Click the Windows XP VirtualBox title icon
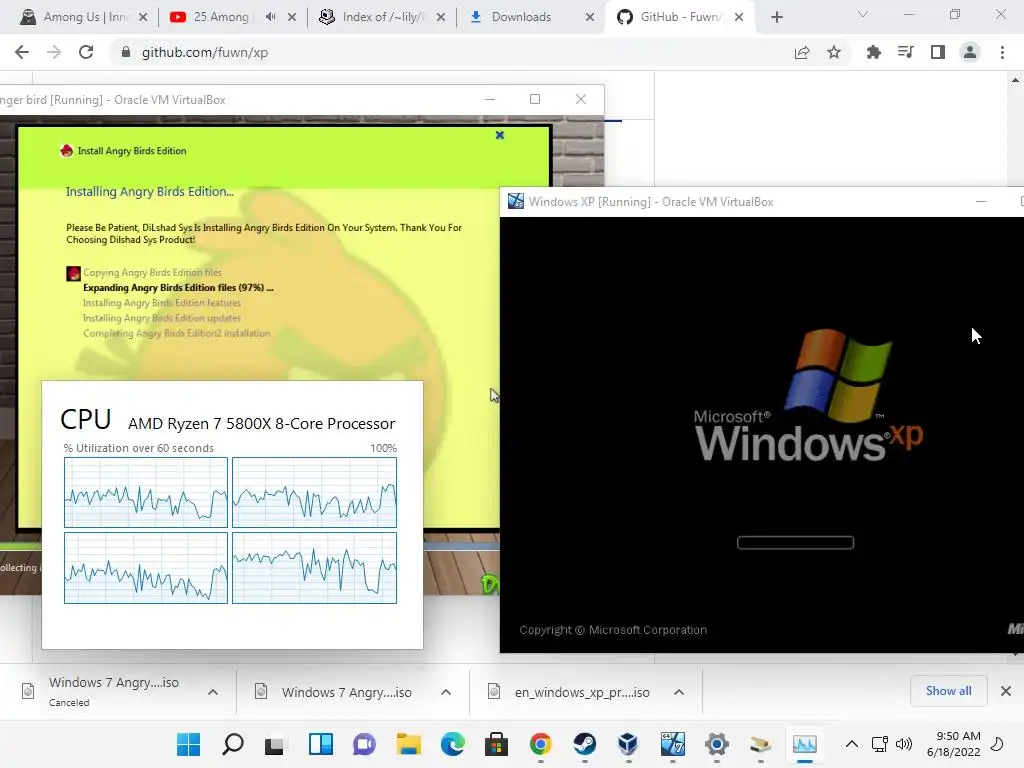1024x768 pixels. coord(516,201)
